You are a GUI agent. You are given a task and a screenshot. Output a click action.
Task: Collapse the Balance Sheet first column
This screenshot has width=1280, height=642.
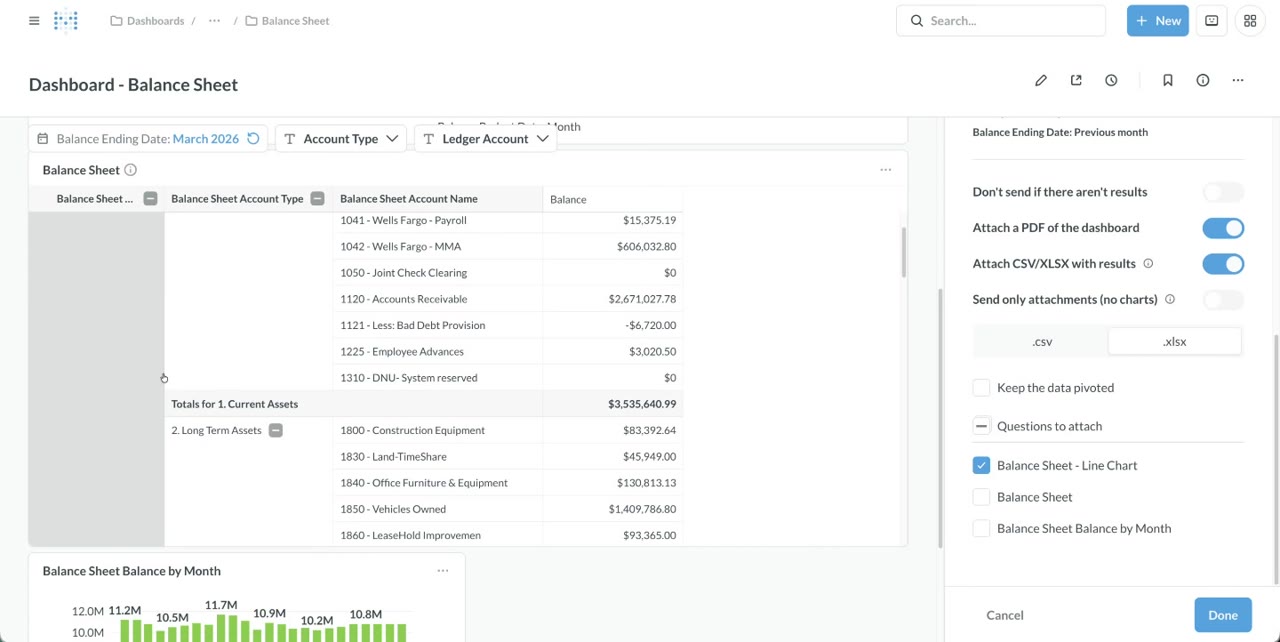coord(150,199)
